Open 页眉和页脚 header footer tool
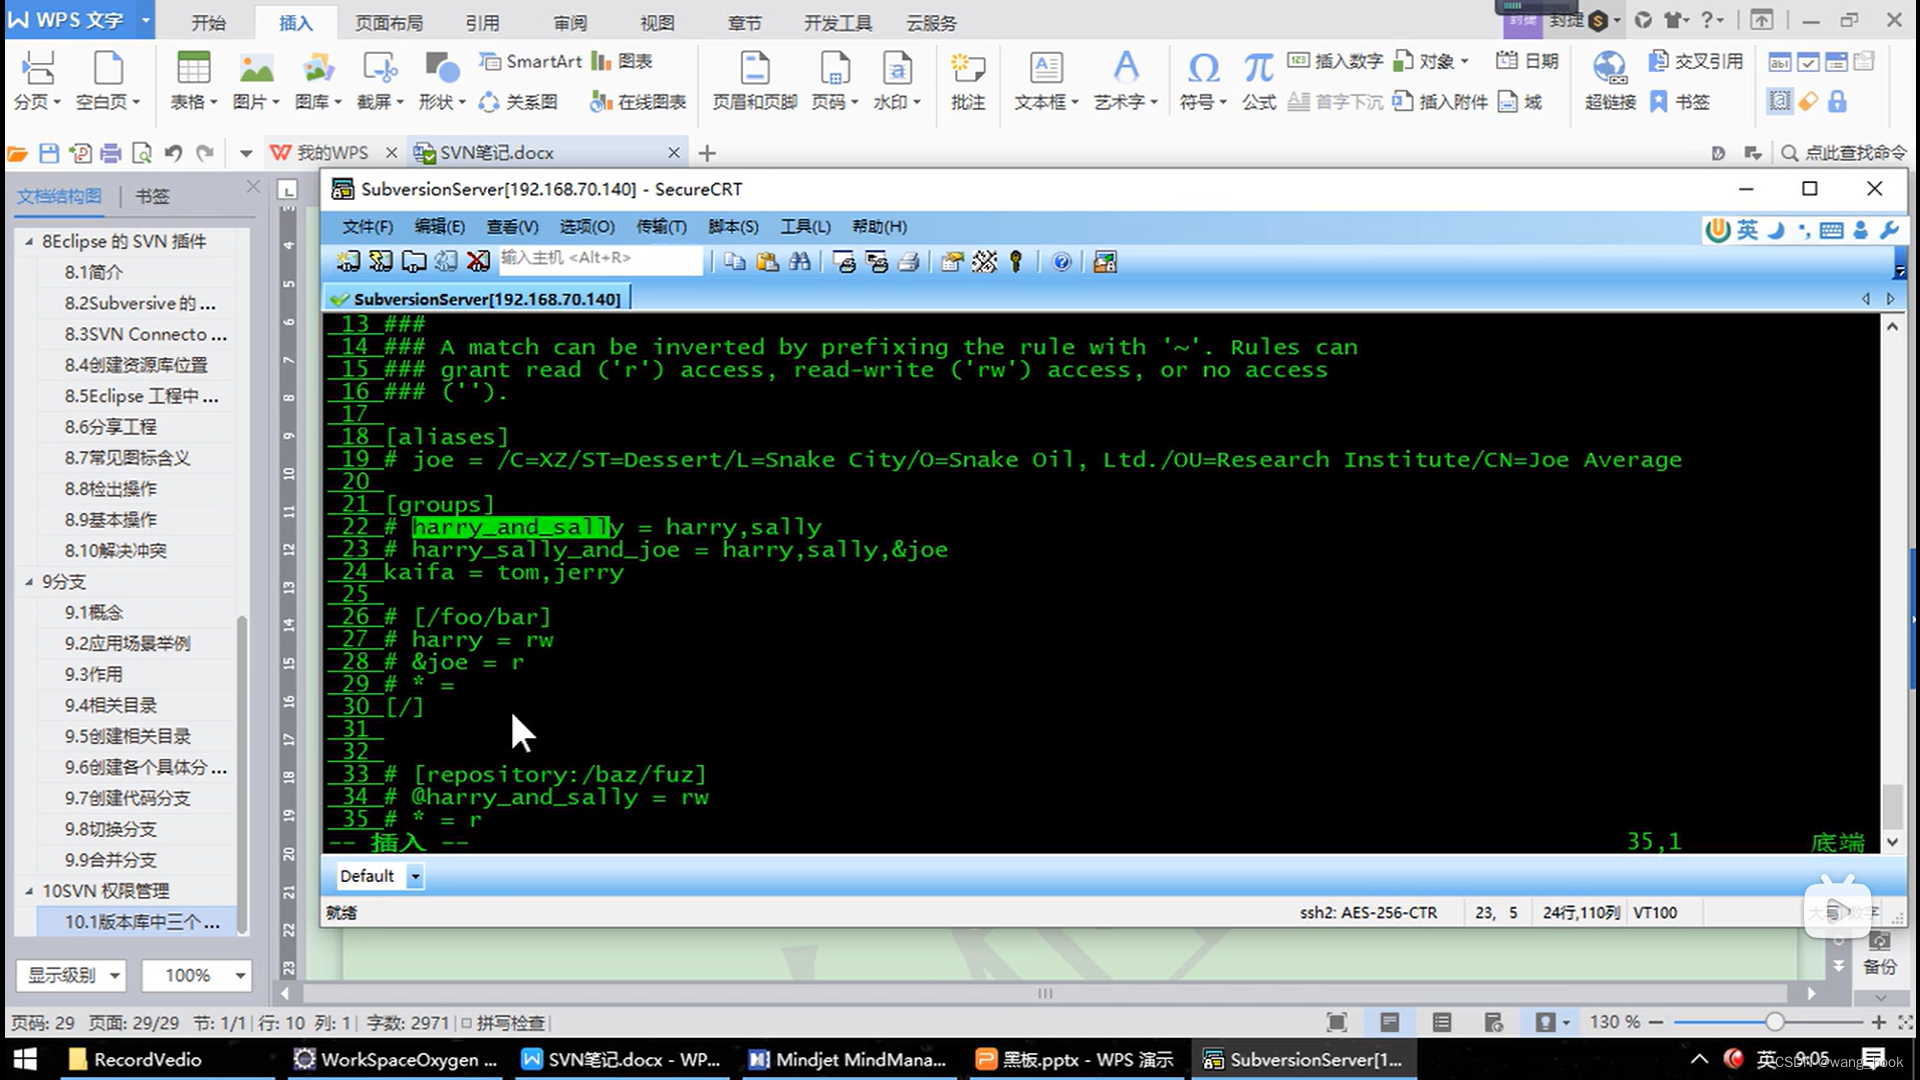 754,80
